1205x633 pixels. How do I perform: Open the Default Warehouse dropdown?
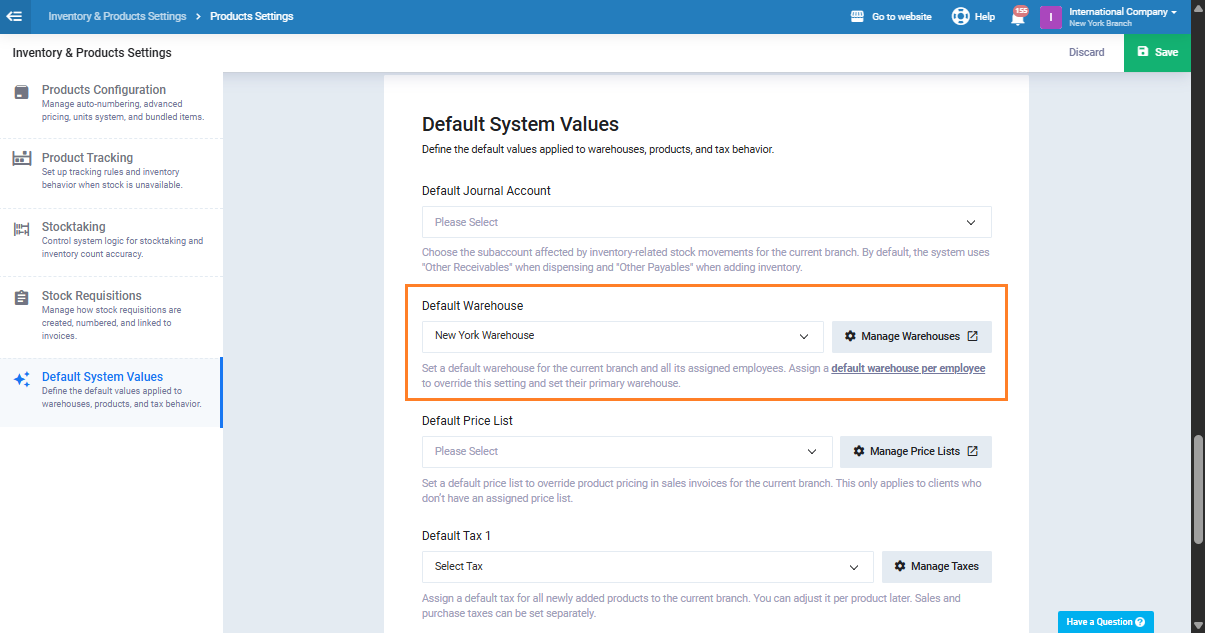(622, 337)
